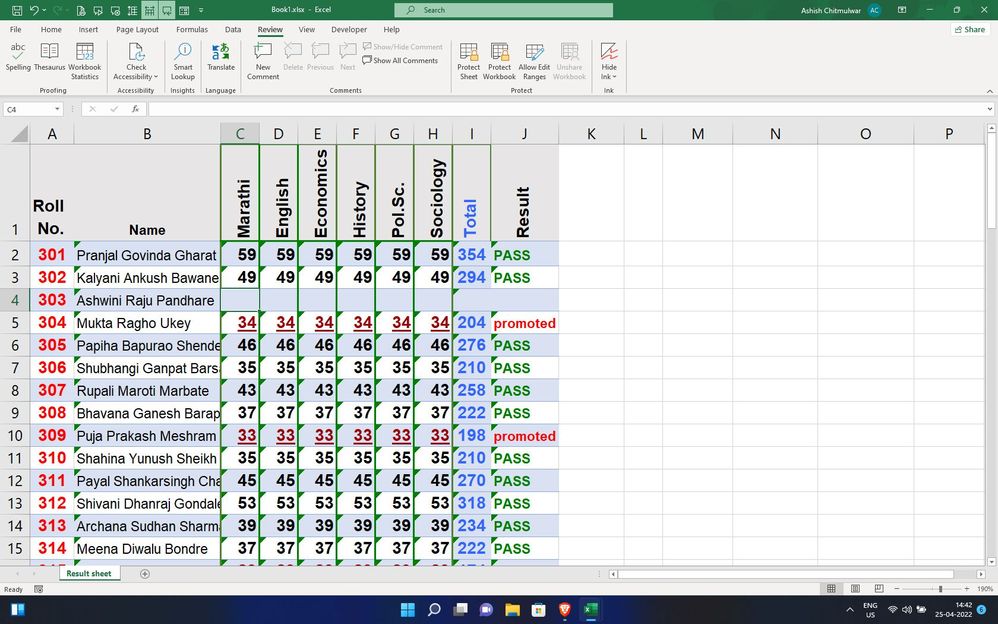
Task: Click the Save icon in quick access toolbar
Action: click(x=17, y=10)
